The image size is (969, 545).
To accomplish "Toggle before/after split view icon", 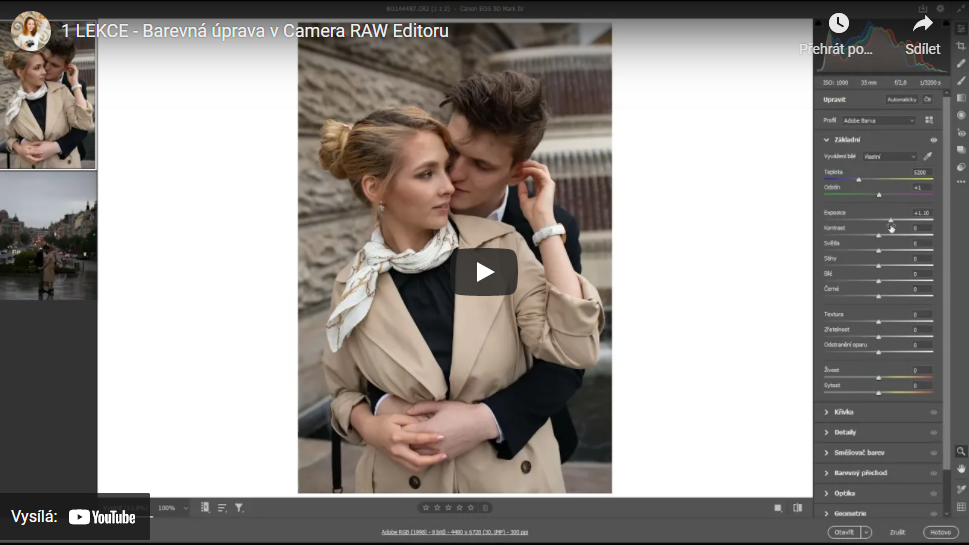I will [798, 508].
